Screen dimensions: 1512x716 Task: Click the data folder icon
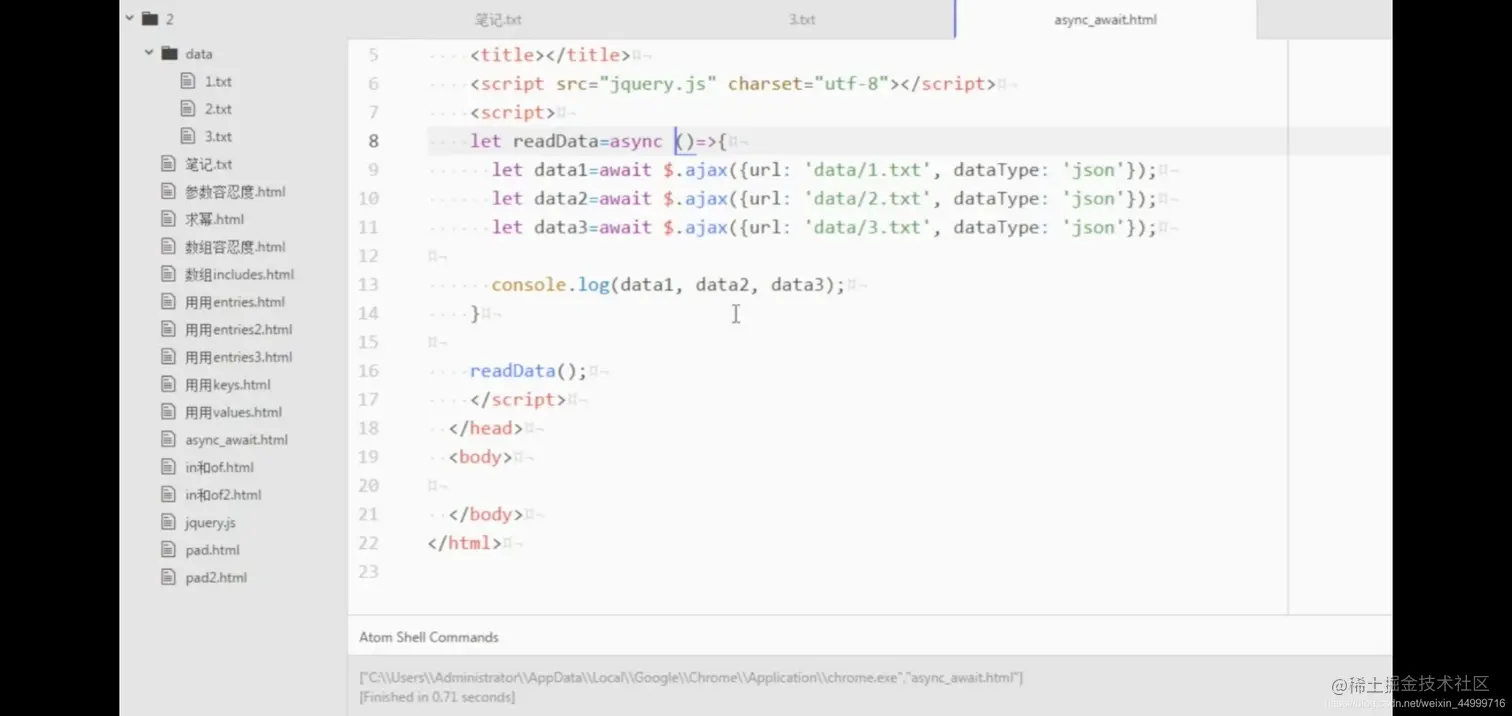pos(169,53)
